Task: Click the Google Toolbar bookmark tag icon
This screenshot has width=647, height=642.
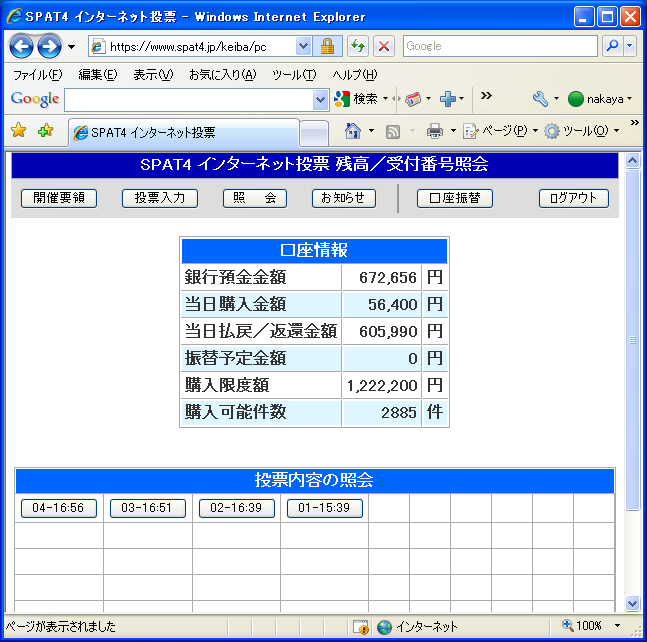Action: click(x=413, y=99)
